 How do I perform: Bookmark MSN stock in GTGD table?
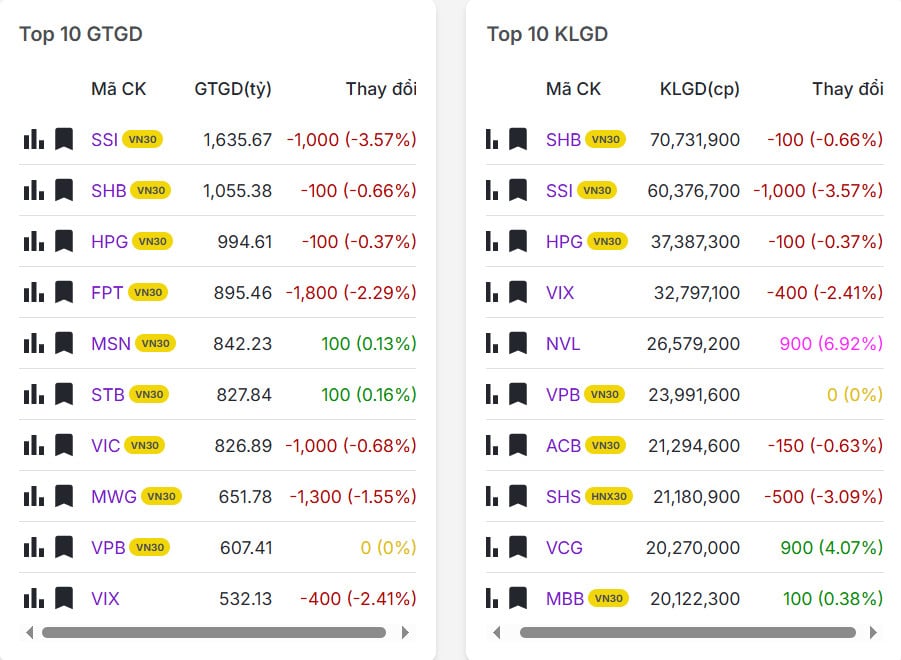tap(64, 343)
